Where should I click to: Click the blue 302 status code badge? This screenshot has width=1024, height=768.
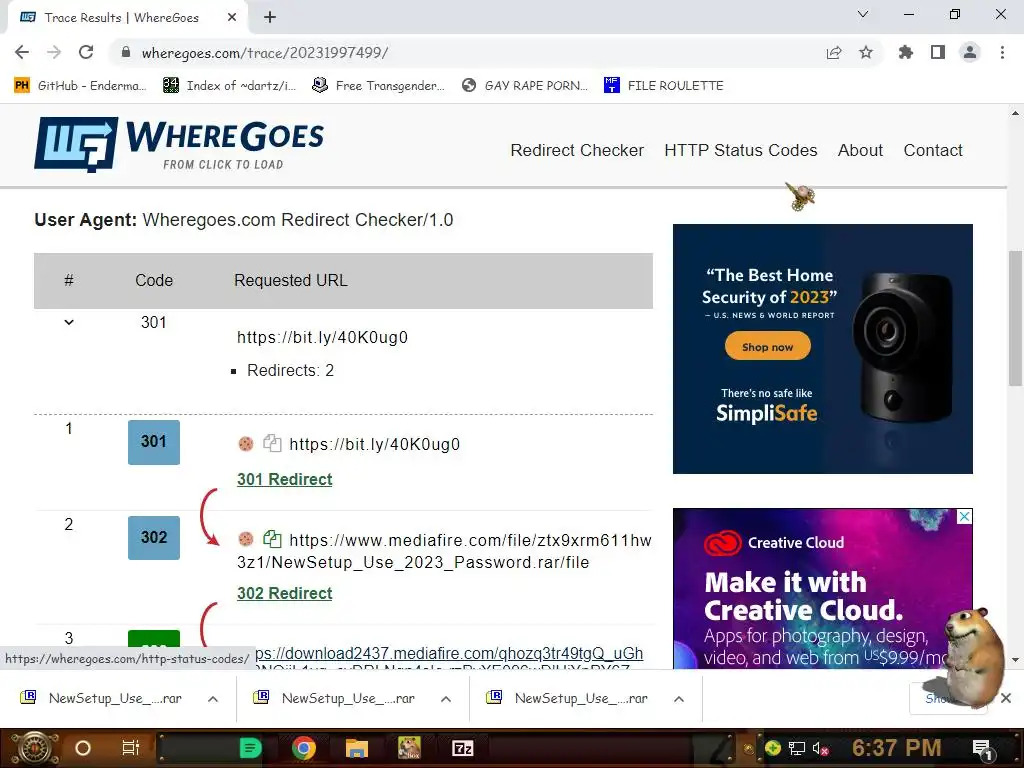[153, 537]
